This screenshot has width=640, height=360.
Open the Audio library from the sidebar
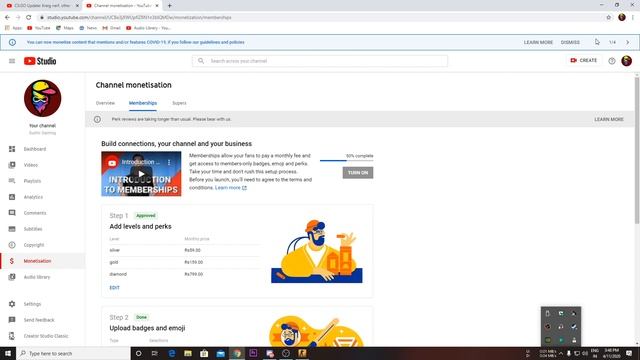(37, 277)
